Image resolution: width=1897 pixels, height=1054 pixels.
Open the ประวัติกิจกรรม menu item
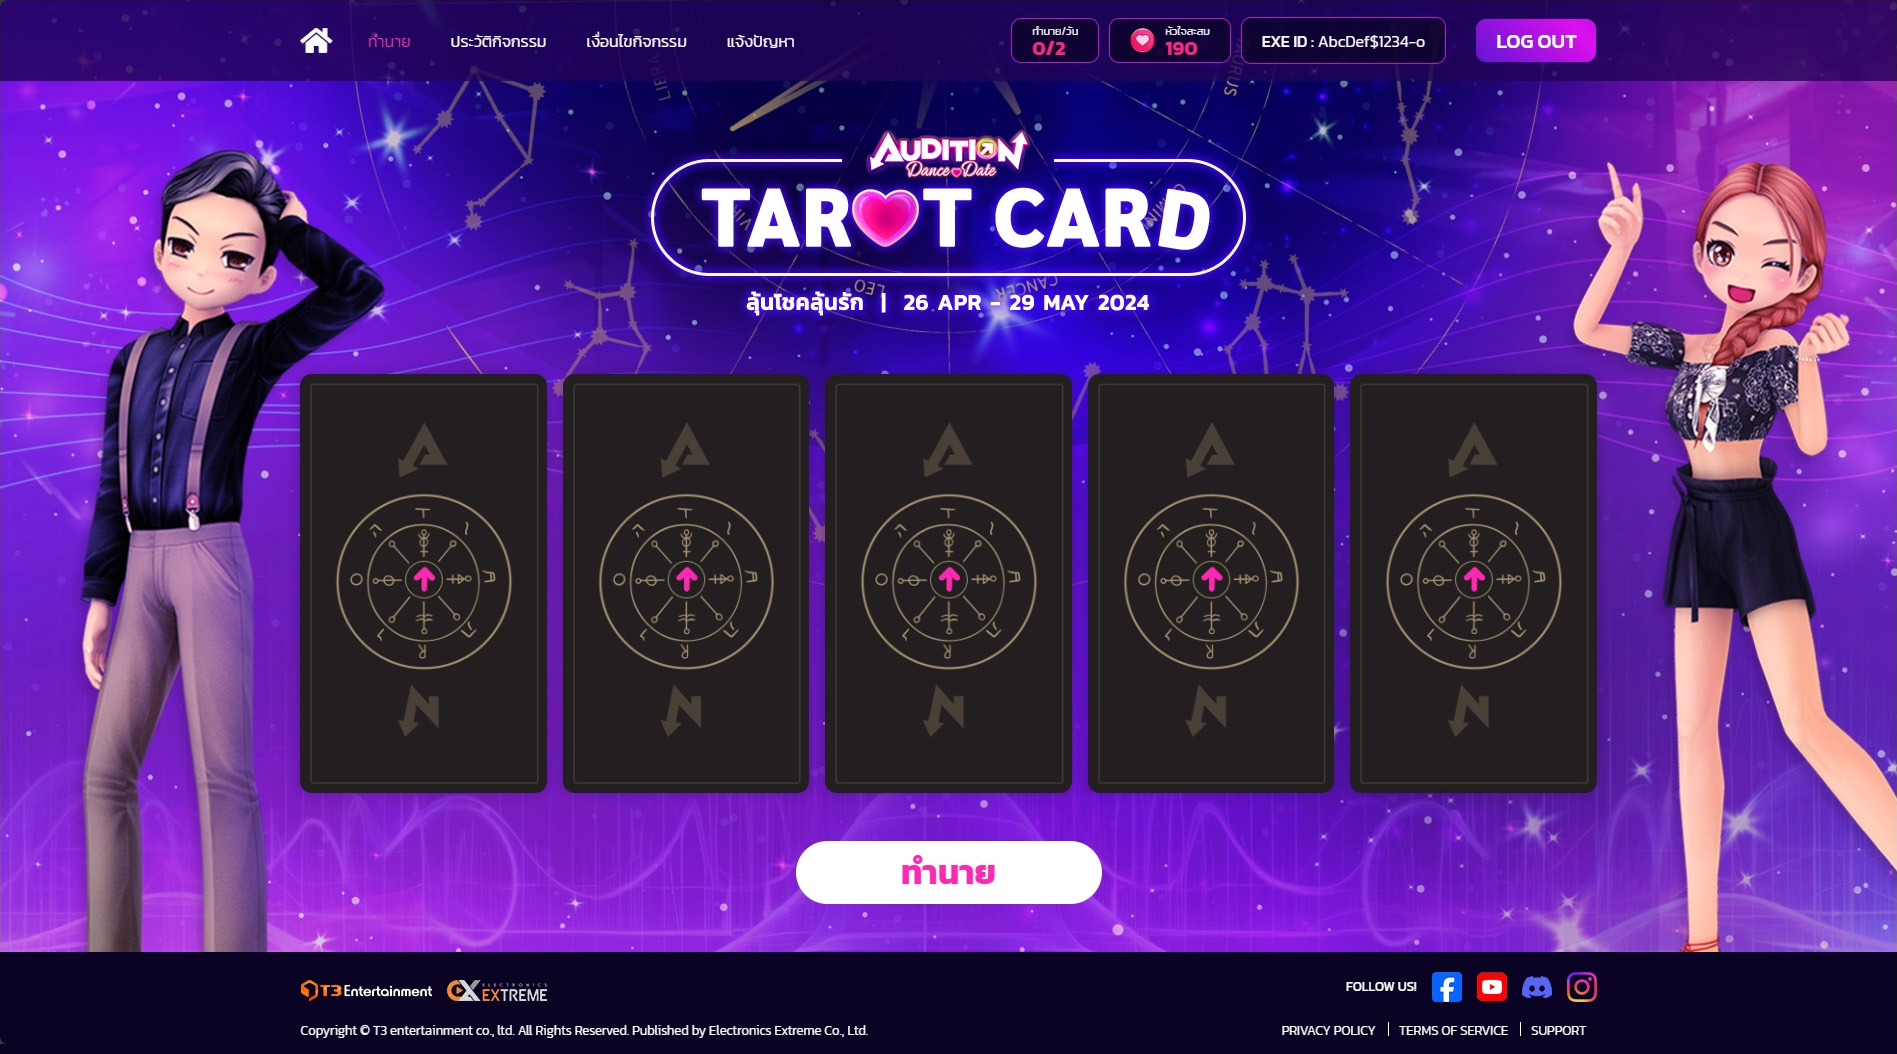498,41
